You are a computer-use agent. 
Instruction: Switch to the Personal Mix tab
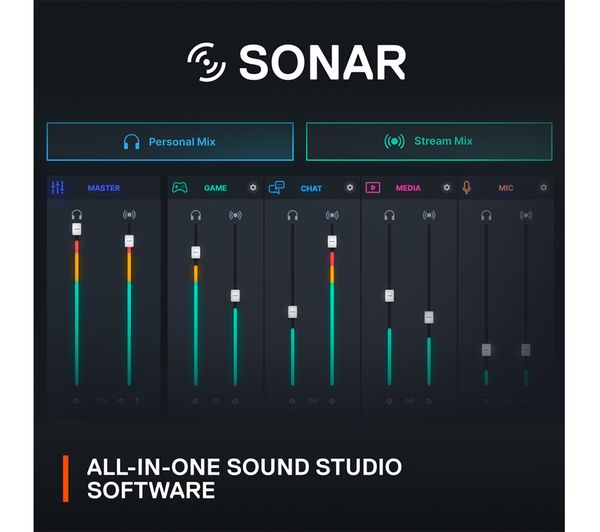coord(170,141)
